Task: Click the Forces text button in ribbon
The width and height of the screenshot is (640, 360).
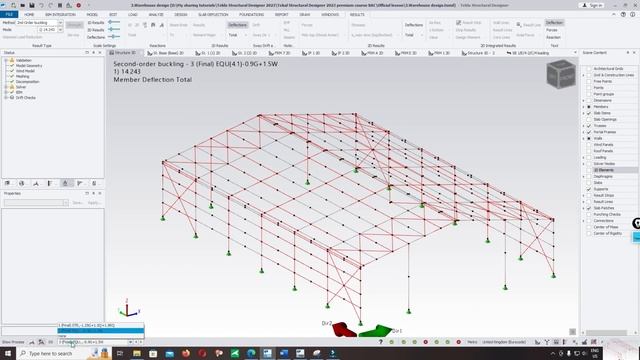Action: 552,30
